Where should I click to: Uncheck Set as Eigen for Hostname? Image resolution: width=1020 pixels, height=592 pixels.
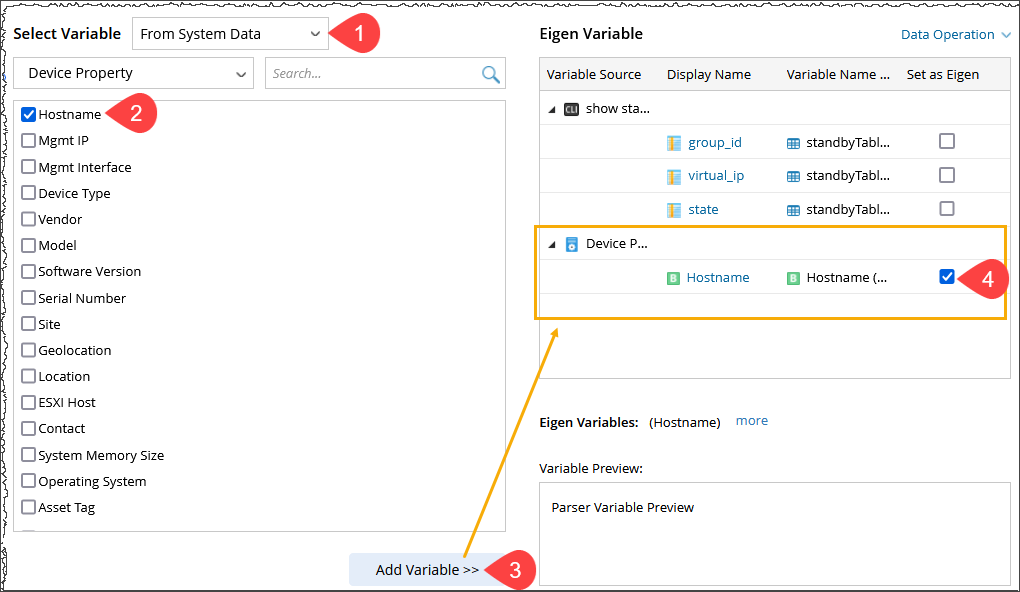[x=947, y=277]
